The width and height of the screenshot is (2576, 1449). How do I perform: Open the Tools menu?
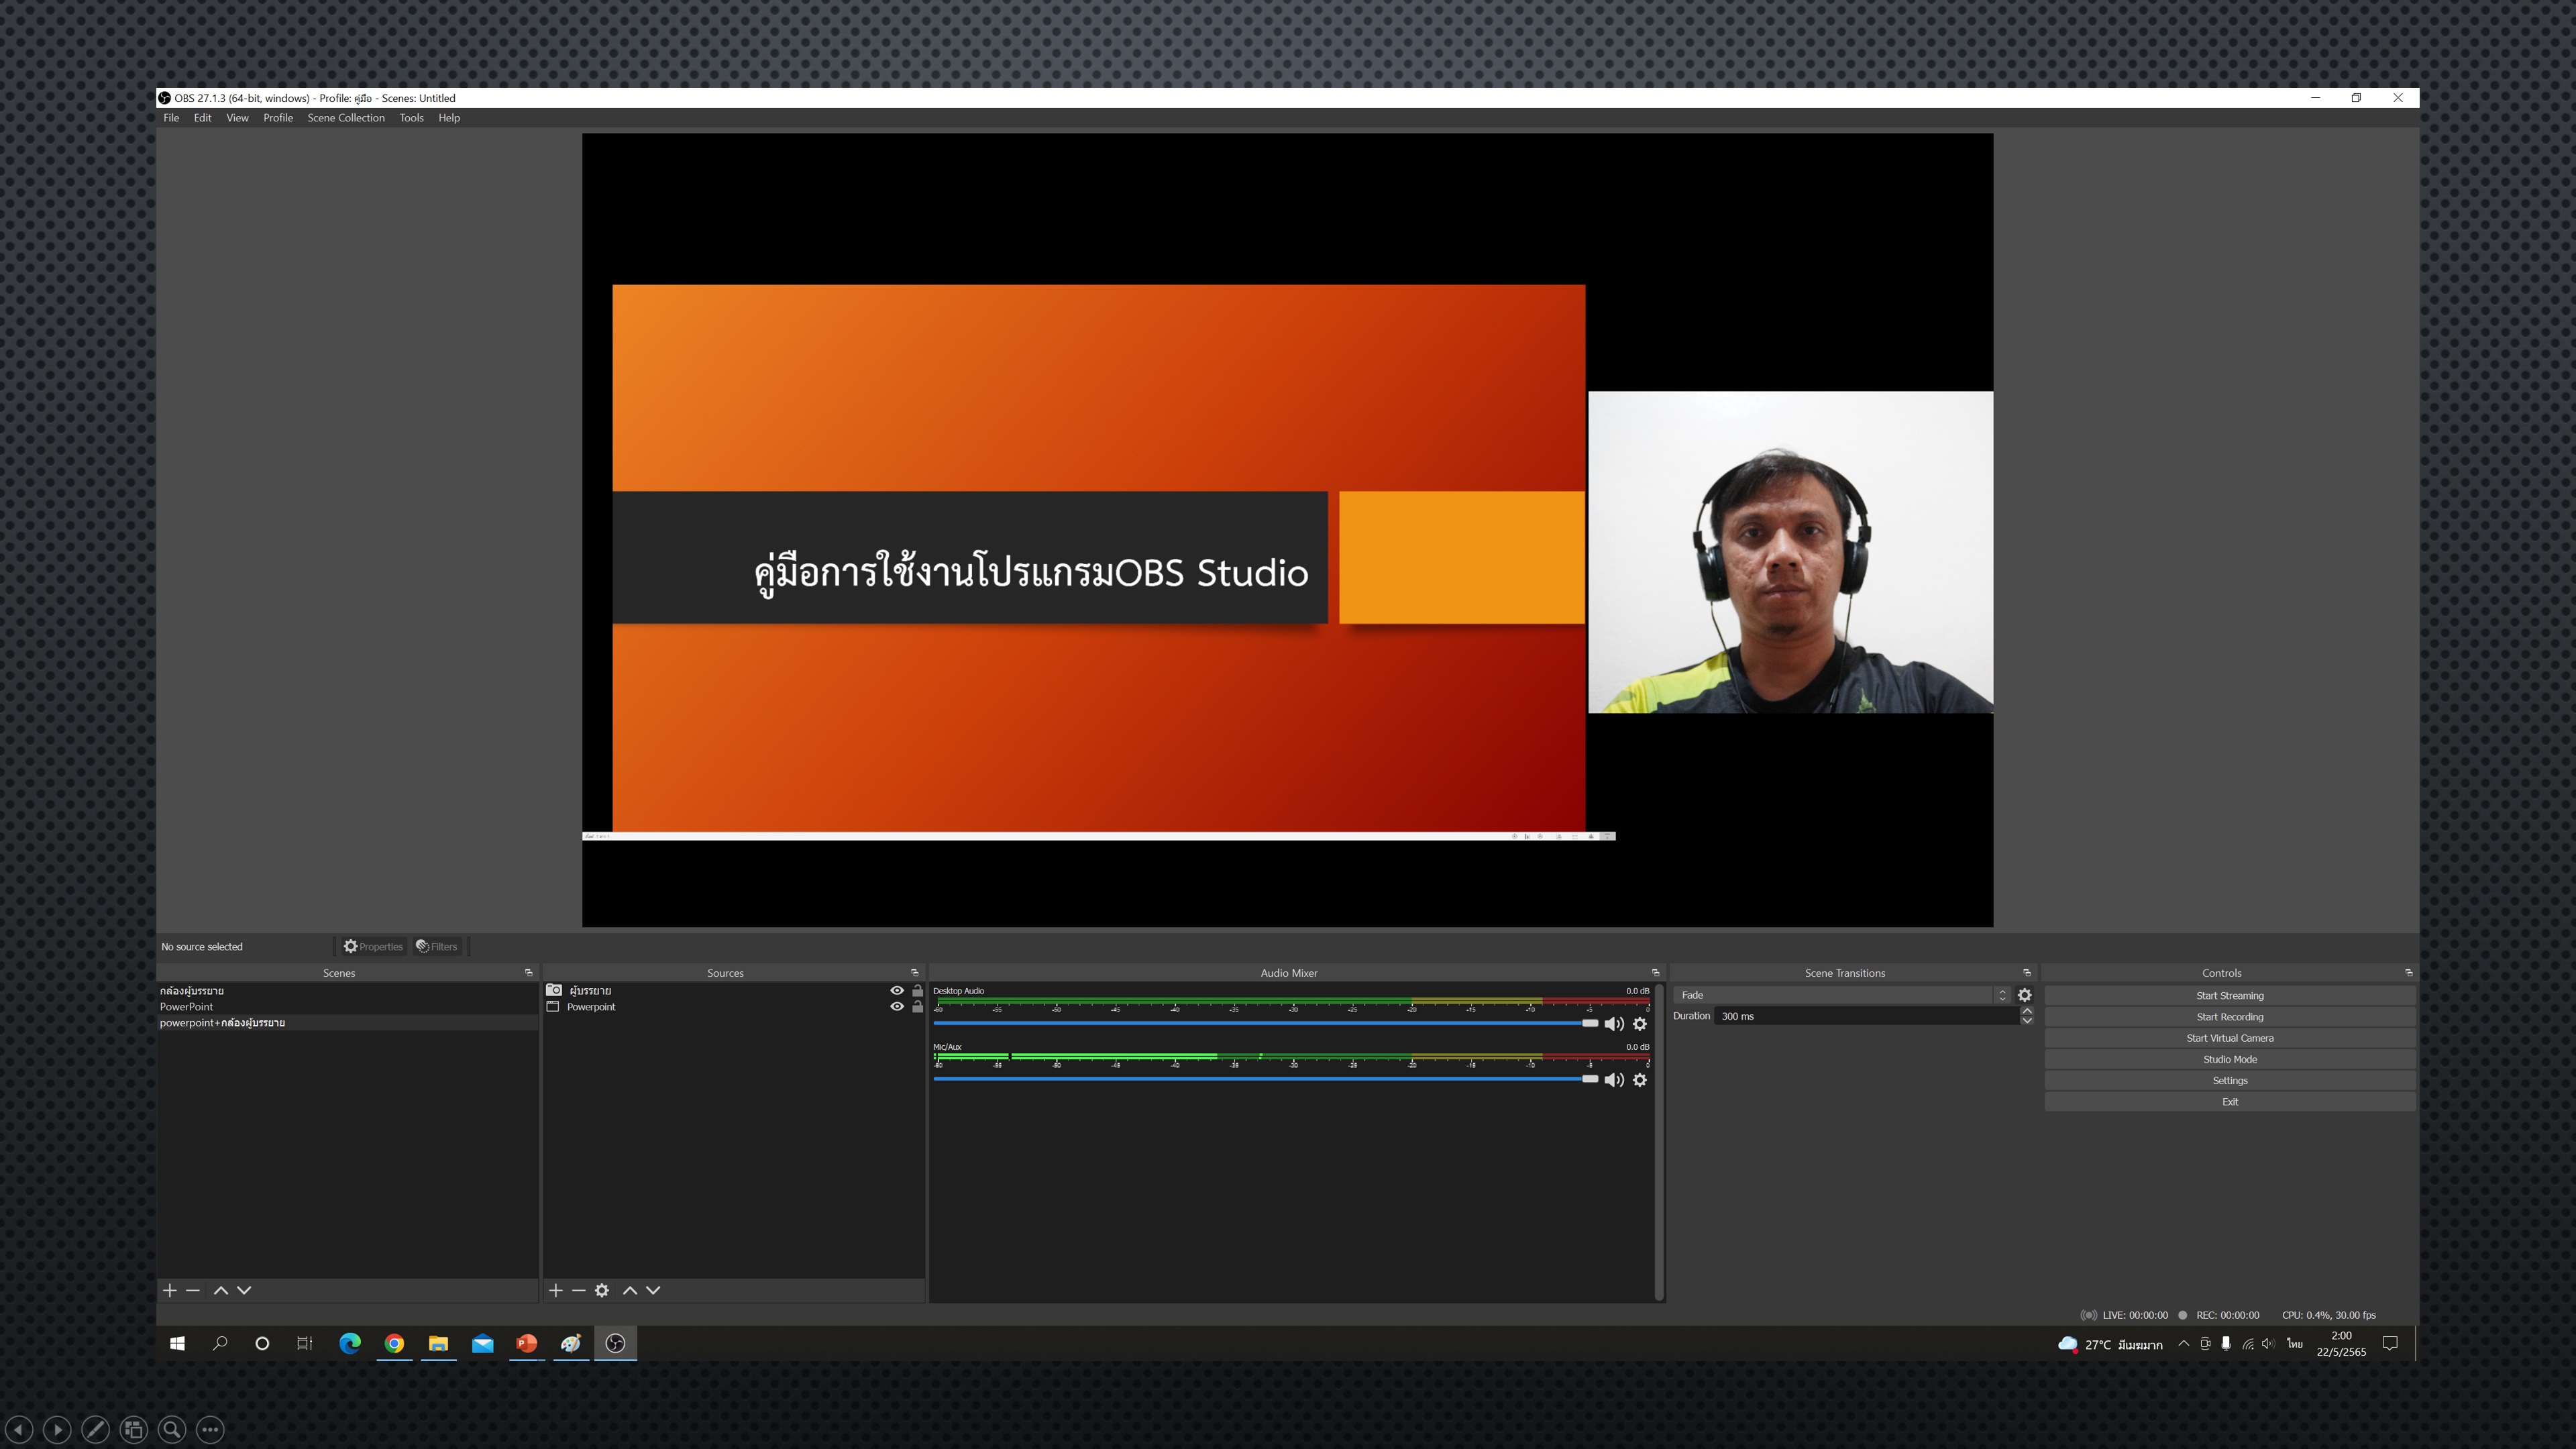point(411,118)
